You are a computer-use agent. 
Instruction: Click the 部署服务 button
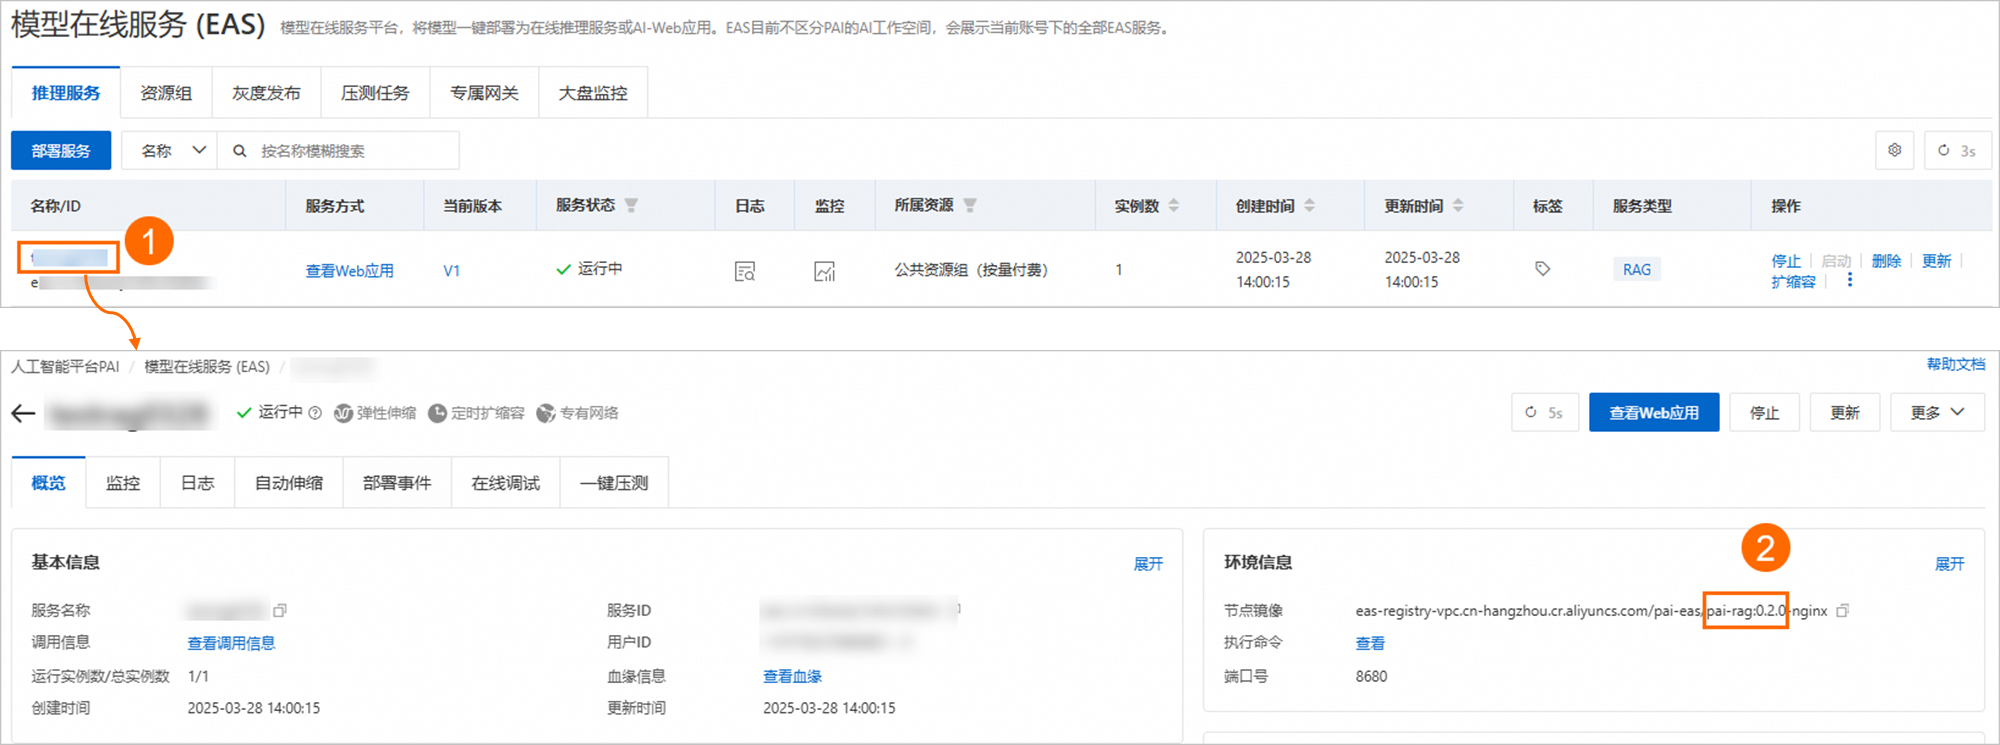click(x=61, y=150)
